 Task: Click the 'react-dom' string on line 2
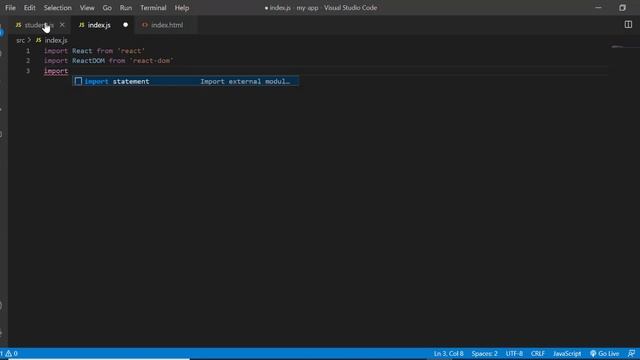click(151, 61)
